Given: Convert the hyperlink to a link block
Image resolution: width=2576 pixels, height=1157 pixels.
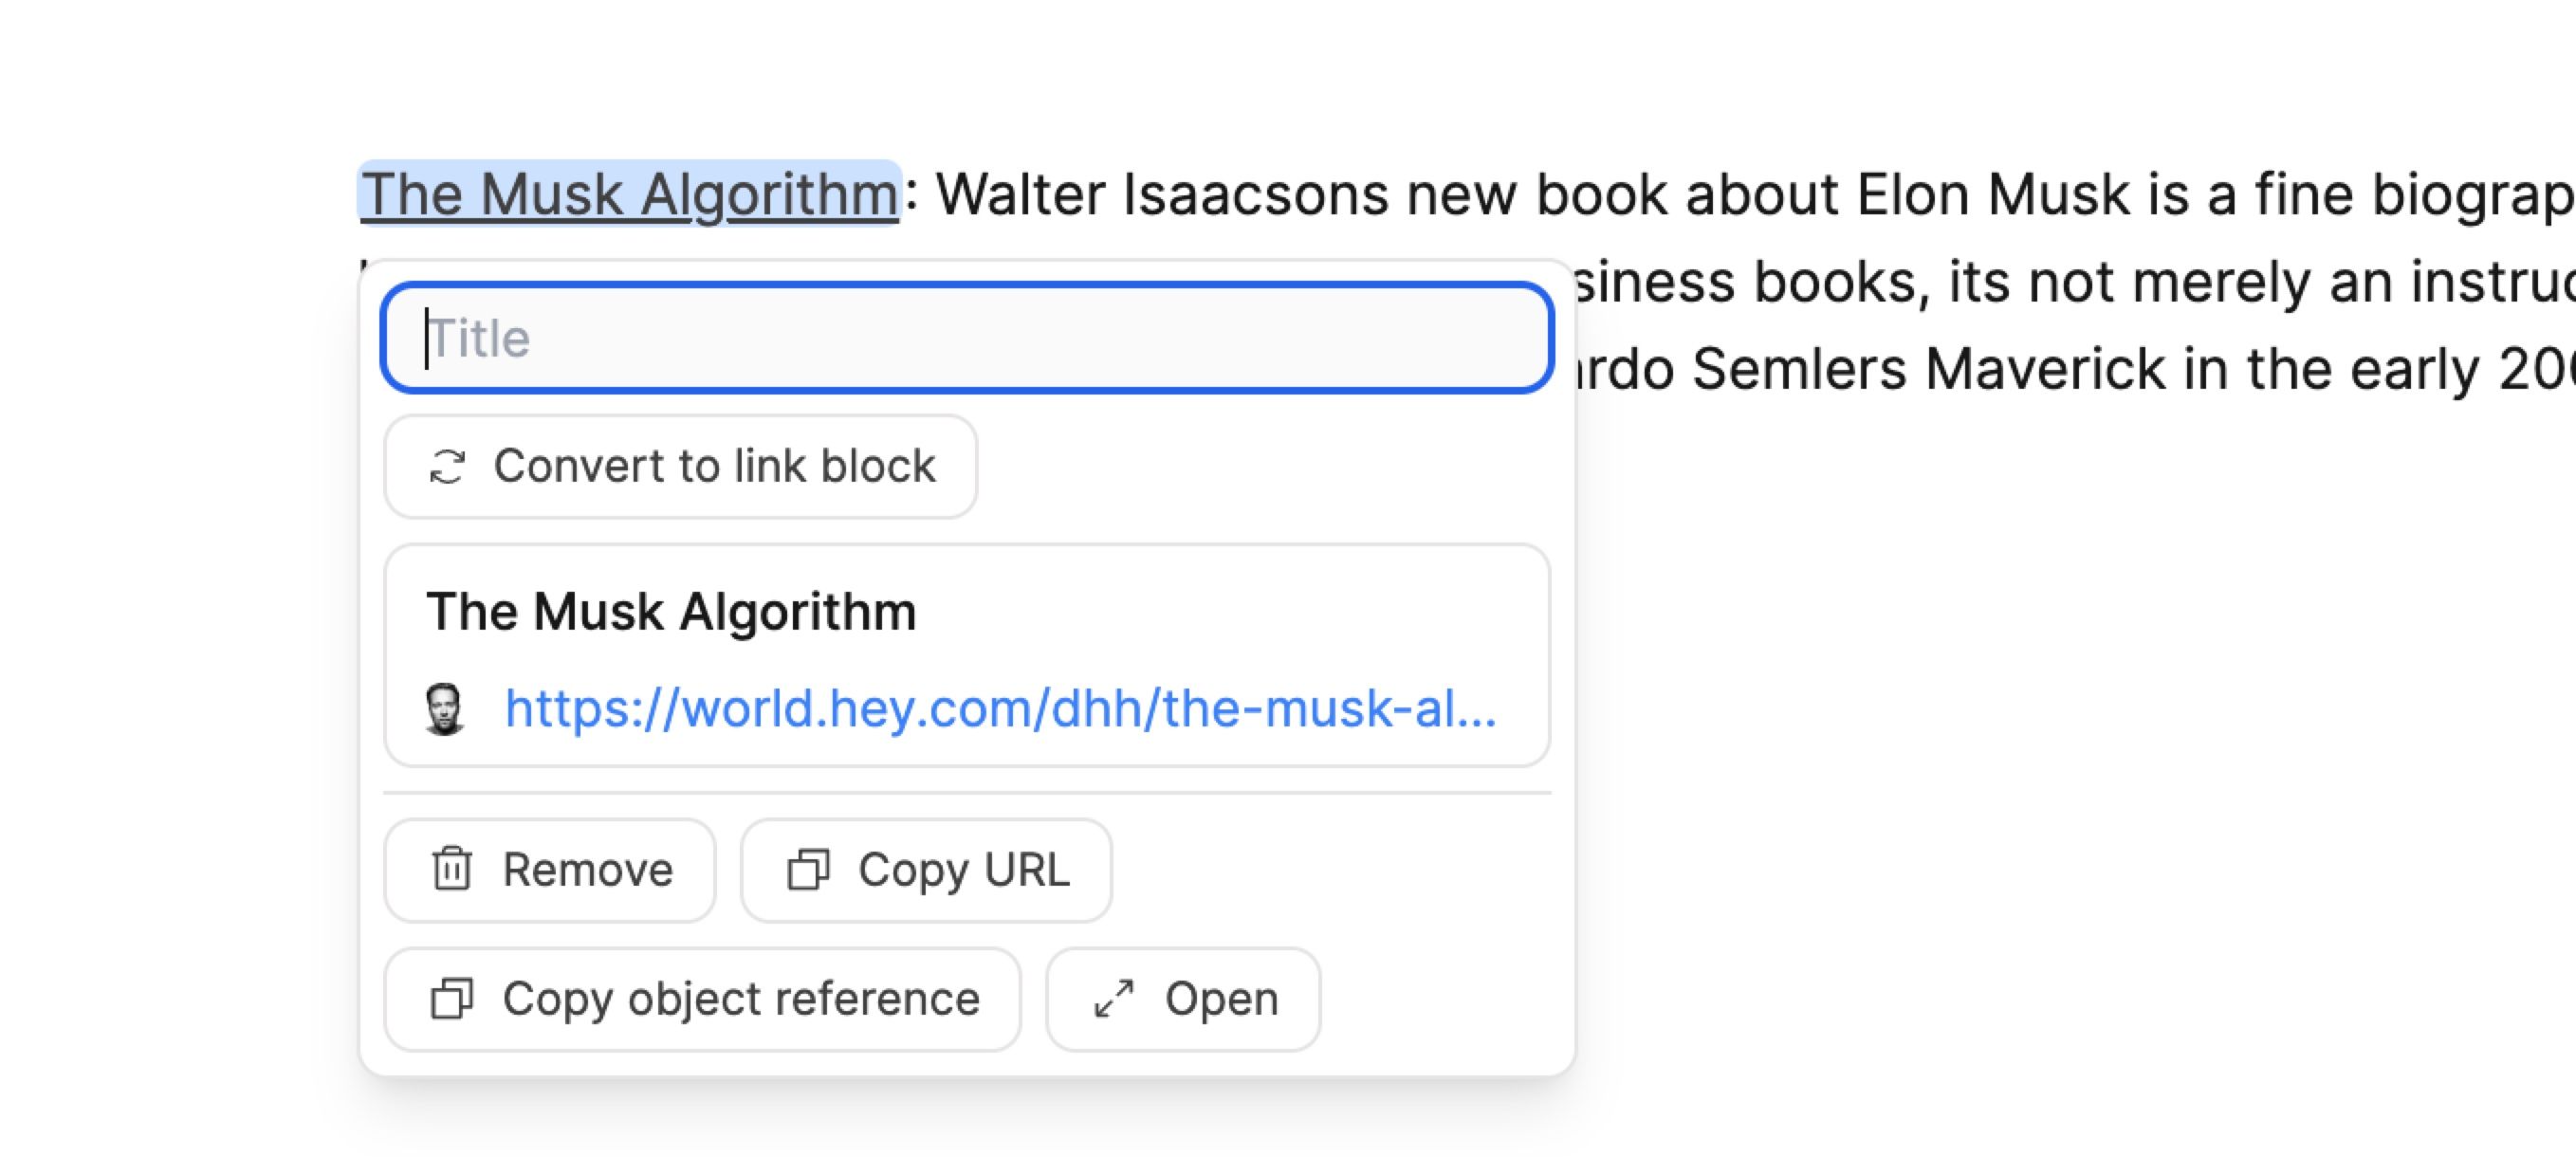Looking at the screenshot, I should pos(681,466).
